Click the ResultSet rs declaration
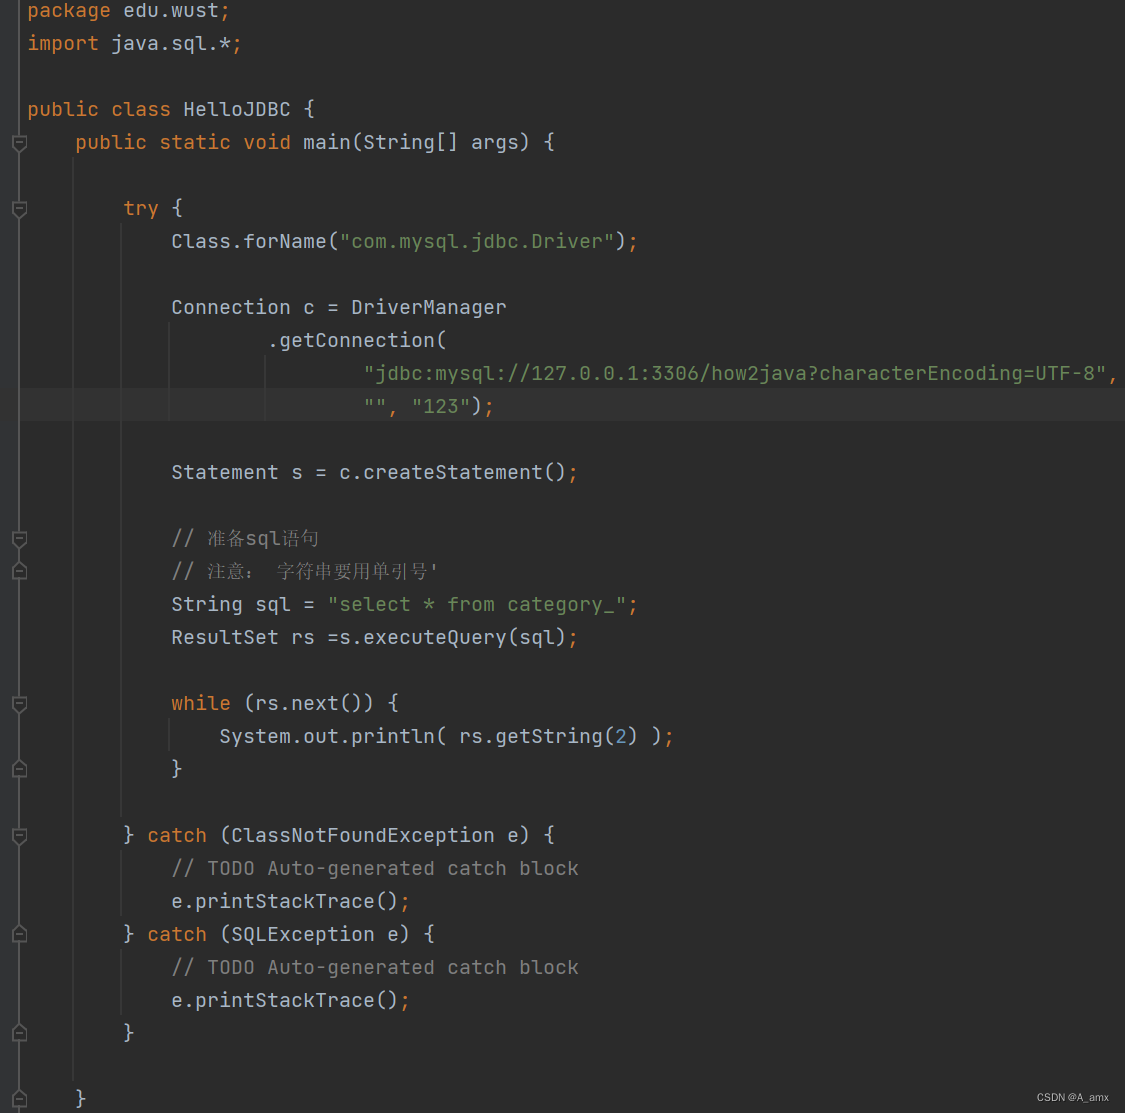 tap(243, 637)
